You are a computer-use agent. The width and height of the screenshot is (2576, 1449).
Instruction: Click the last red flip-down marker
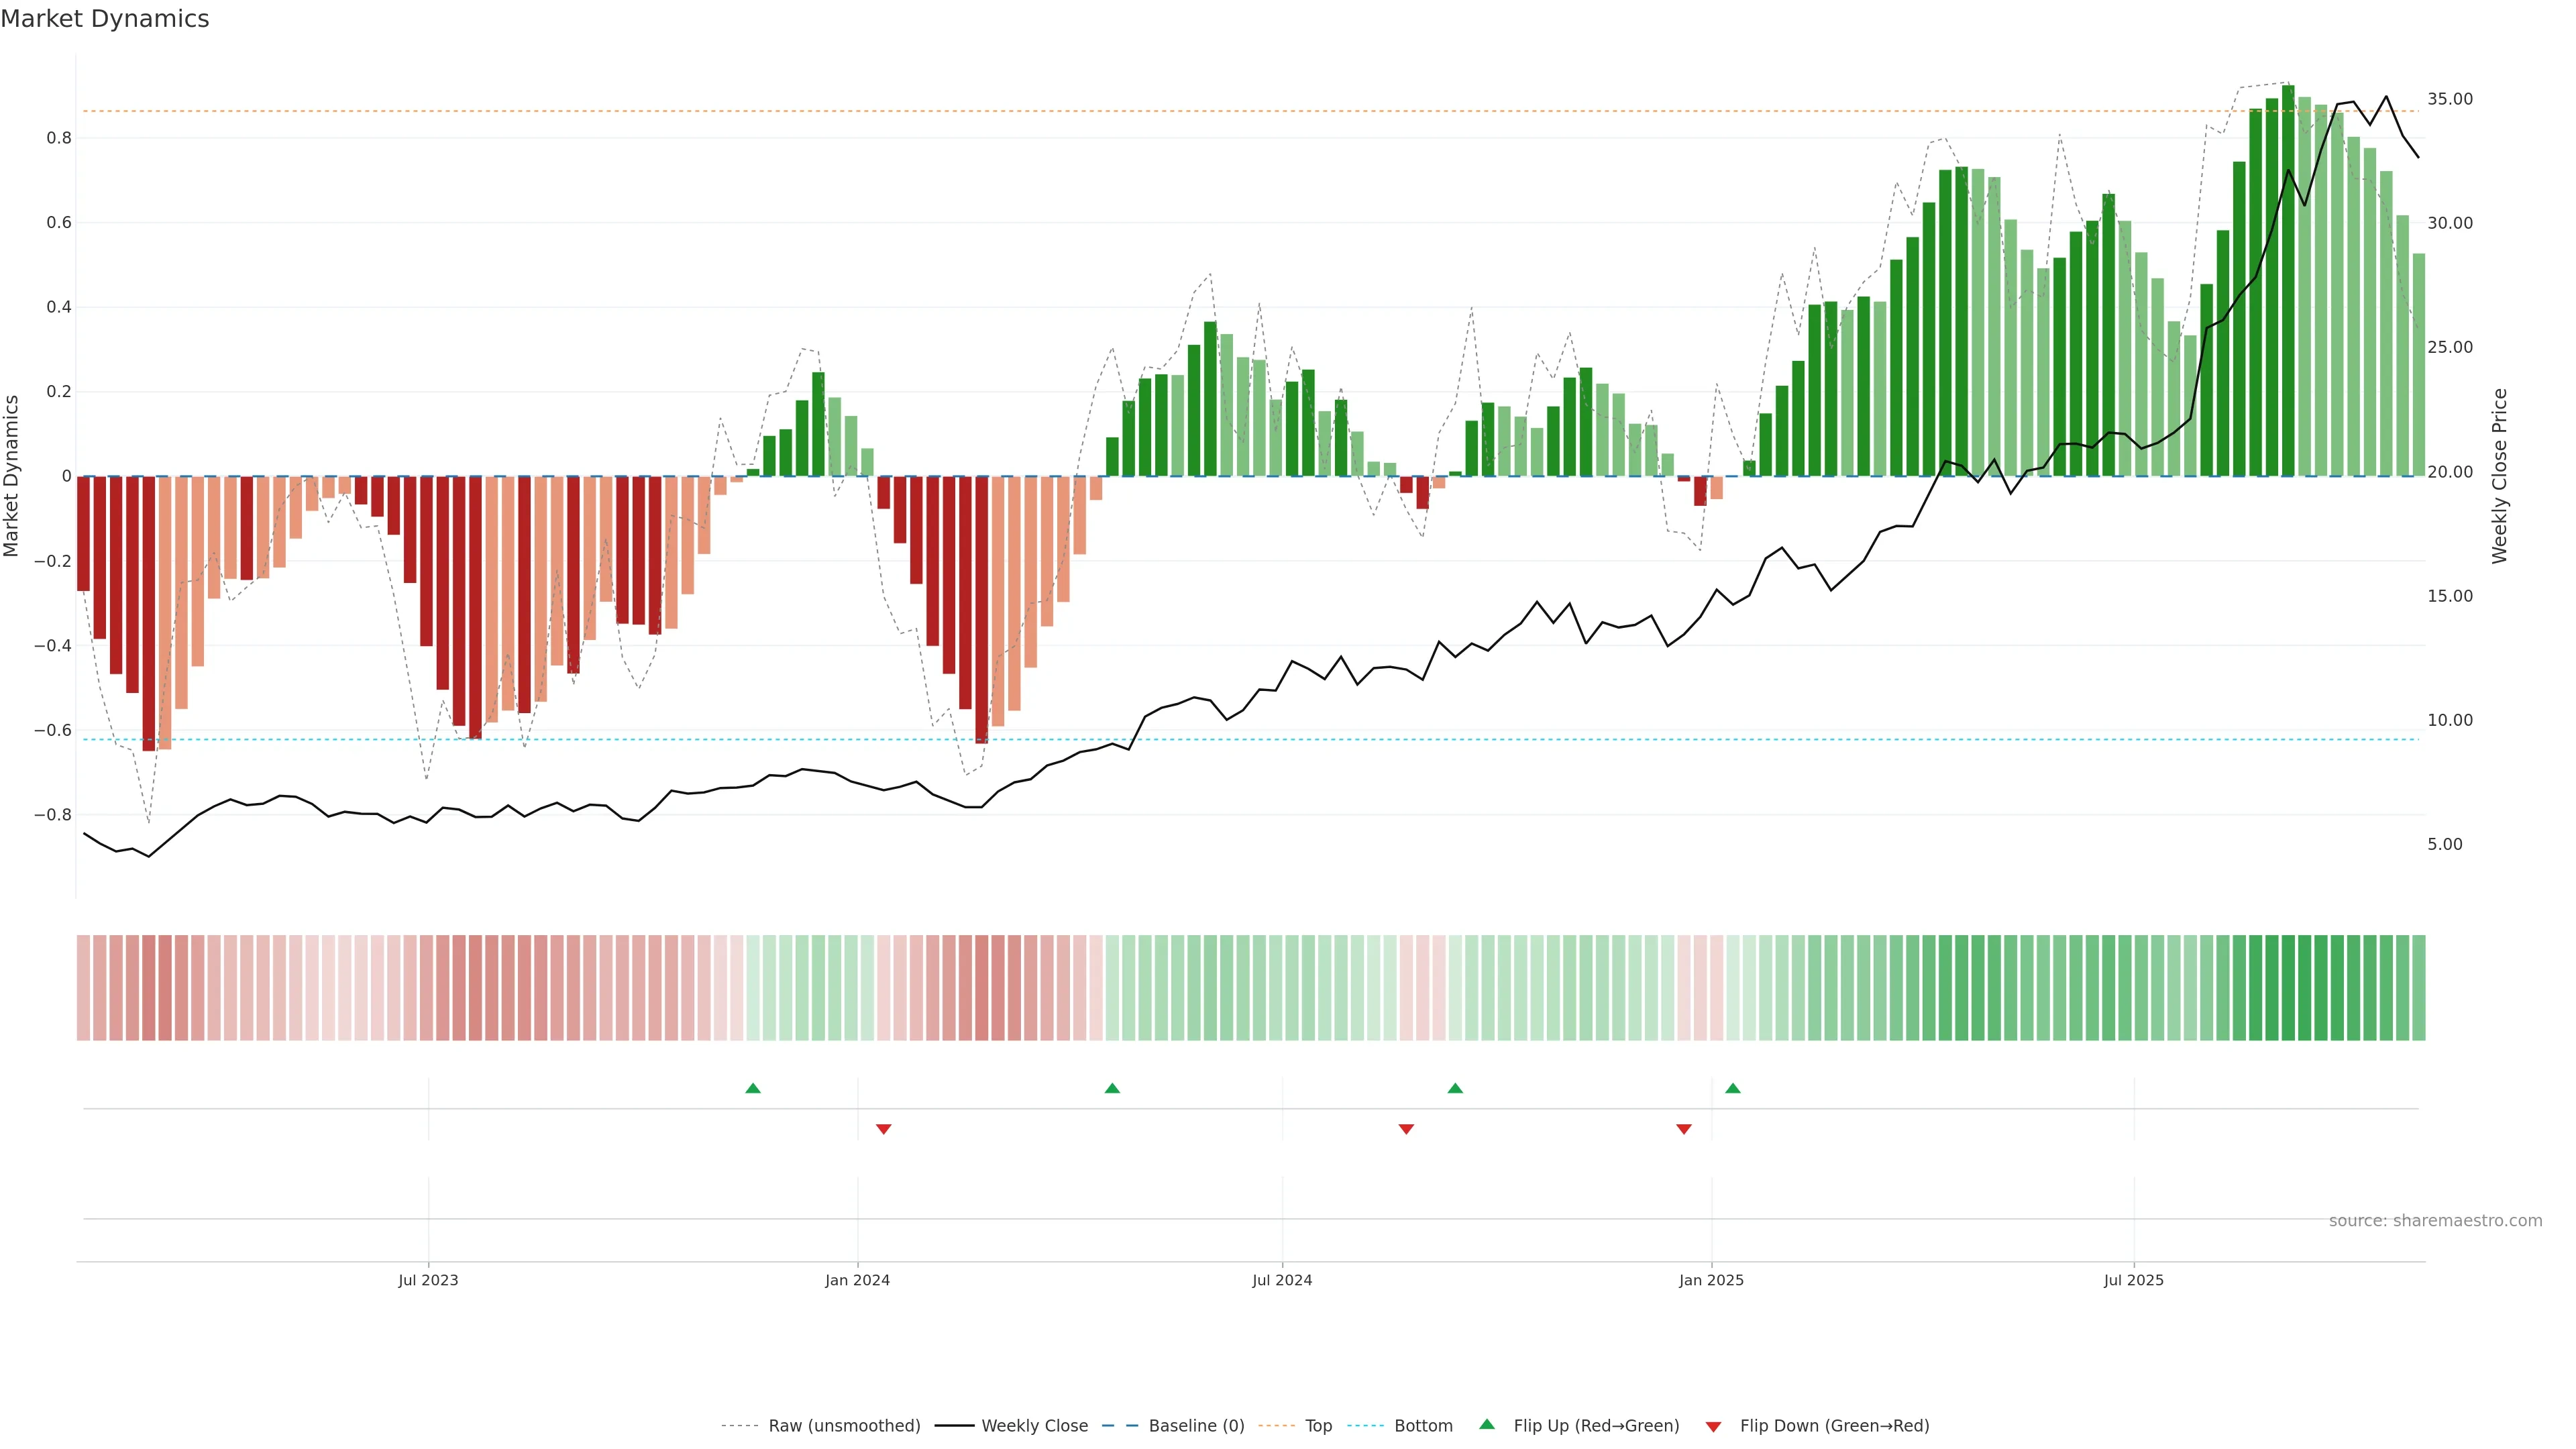(x=1684, y=1129)
